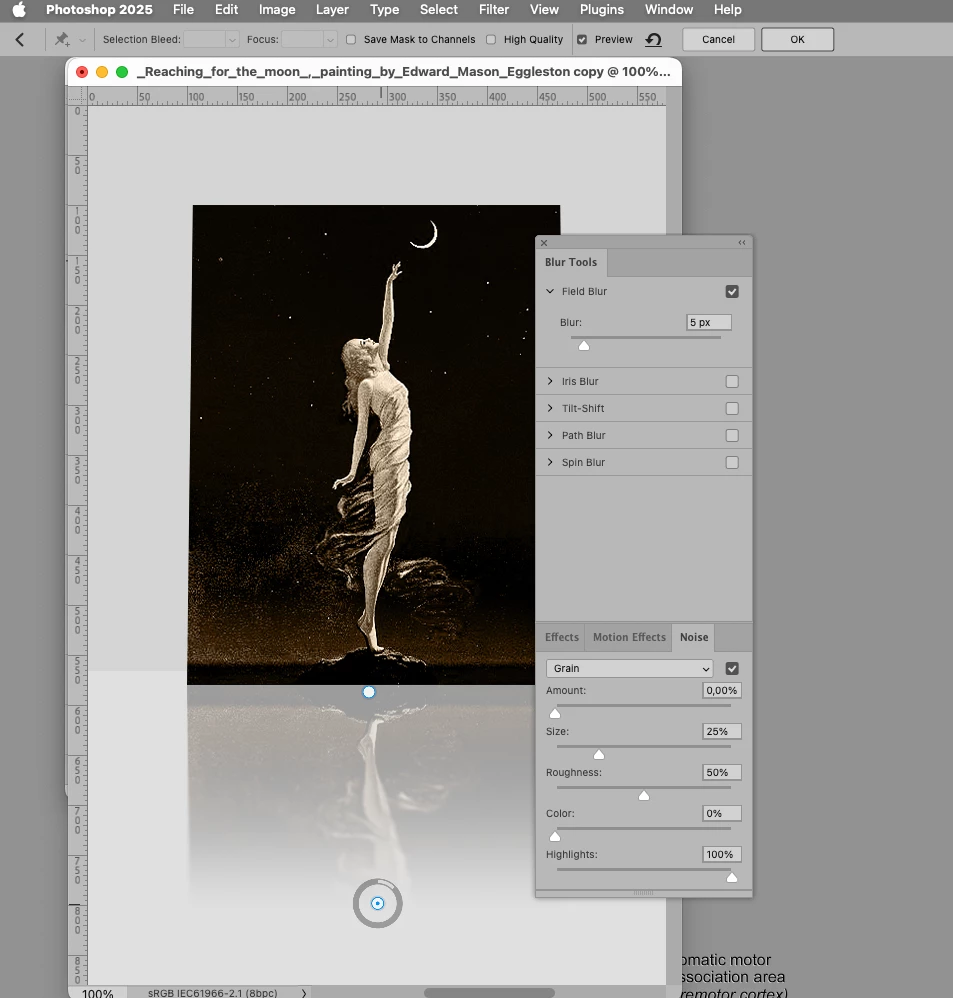Viewport: 953px width, 998px height.
Task: Open the Grain noise type dropdown
Action: coord(630,668)
